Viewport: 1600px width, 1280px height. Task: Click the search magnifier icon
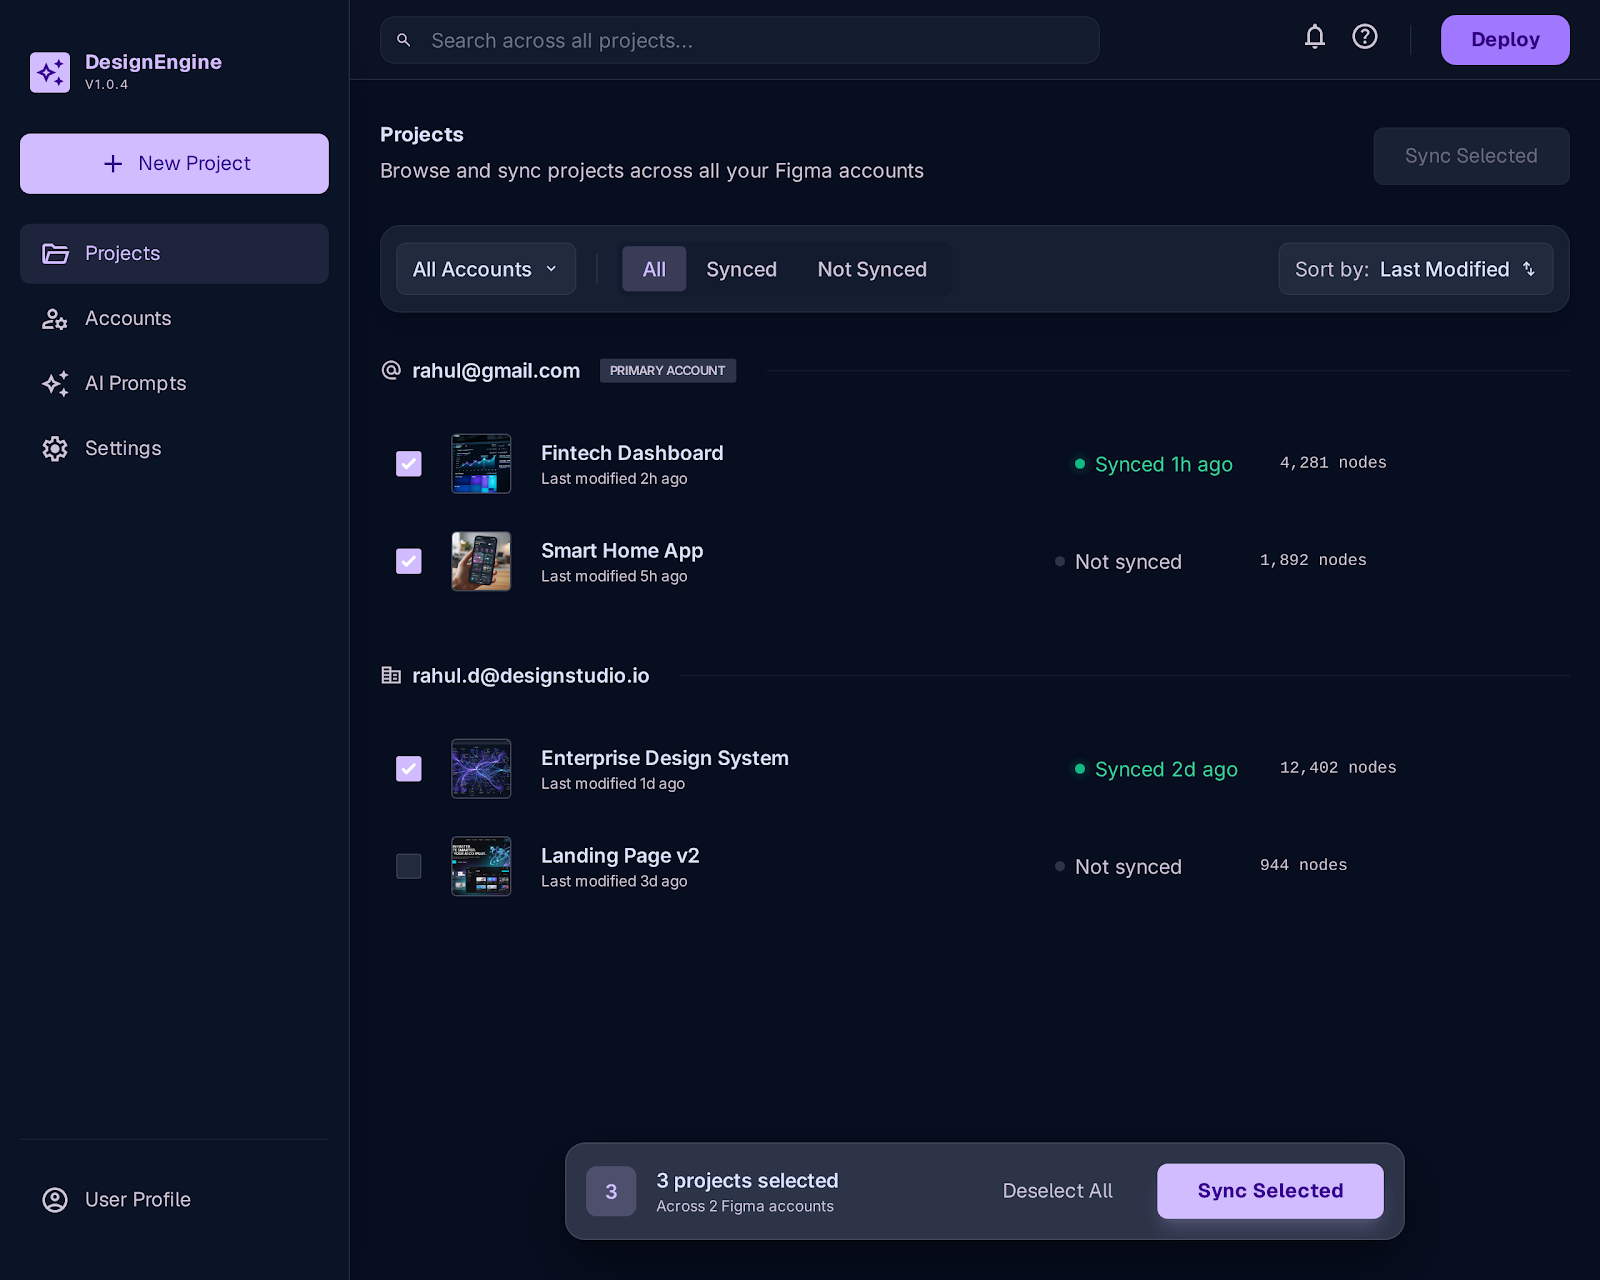[x=404, y=40]
